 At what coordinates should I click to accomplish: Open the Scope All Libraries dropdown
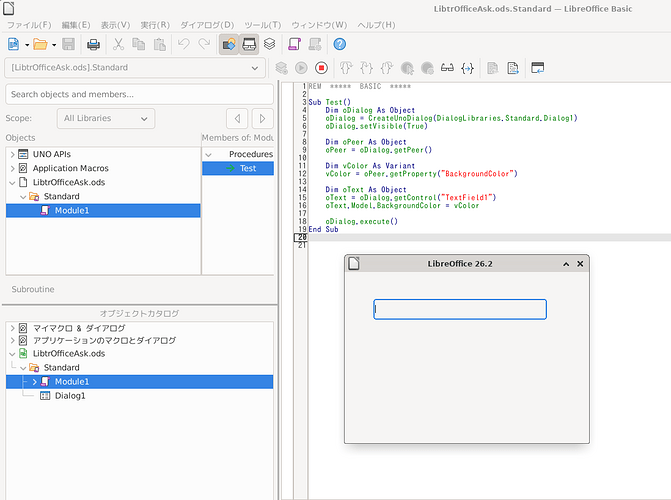105,118
